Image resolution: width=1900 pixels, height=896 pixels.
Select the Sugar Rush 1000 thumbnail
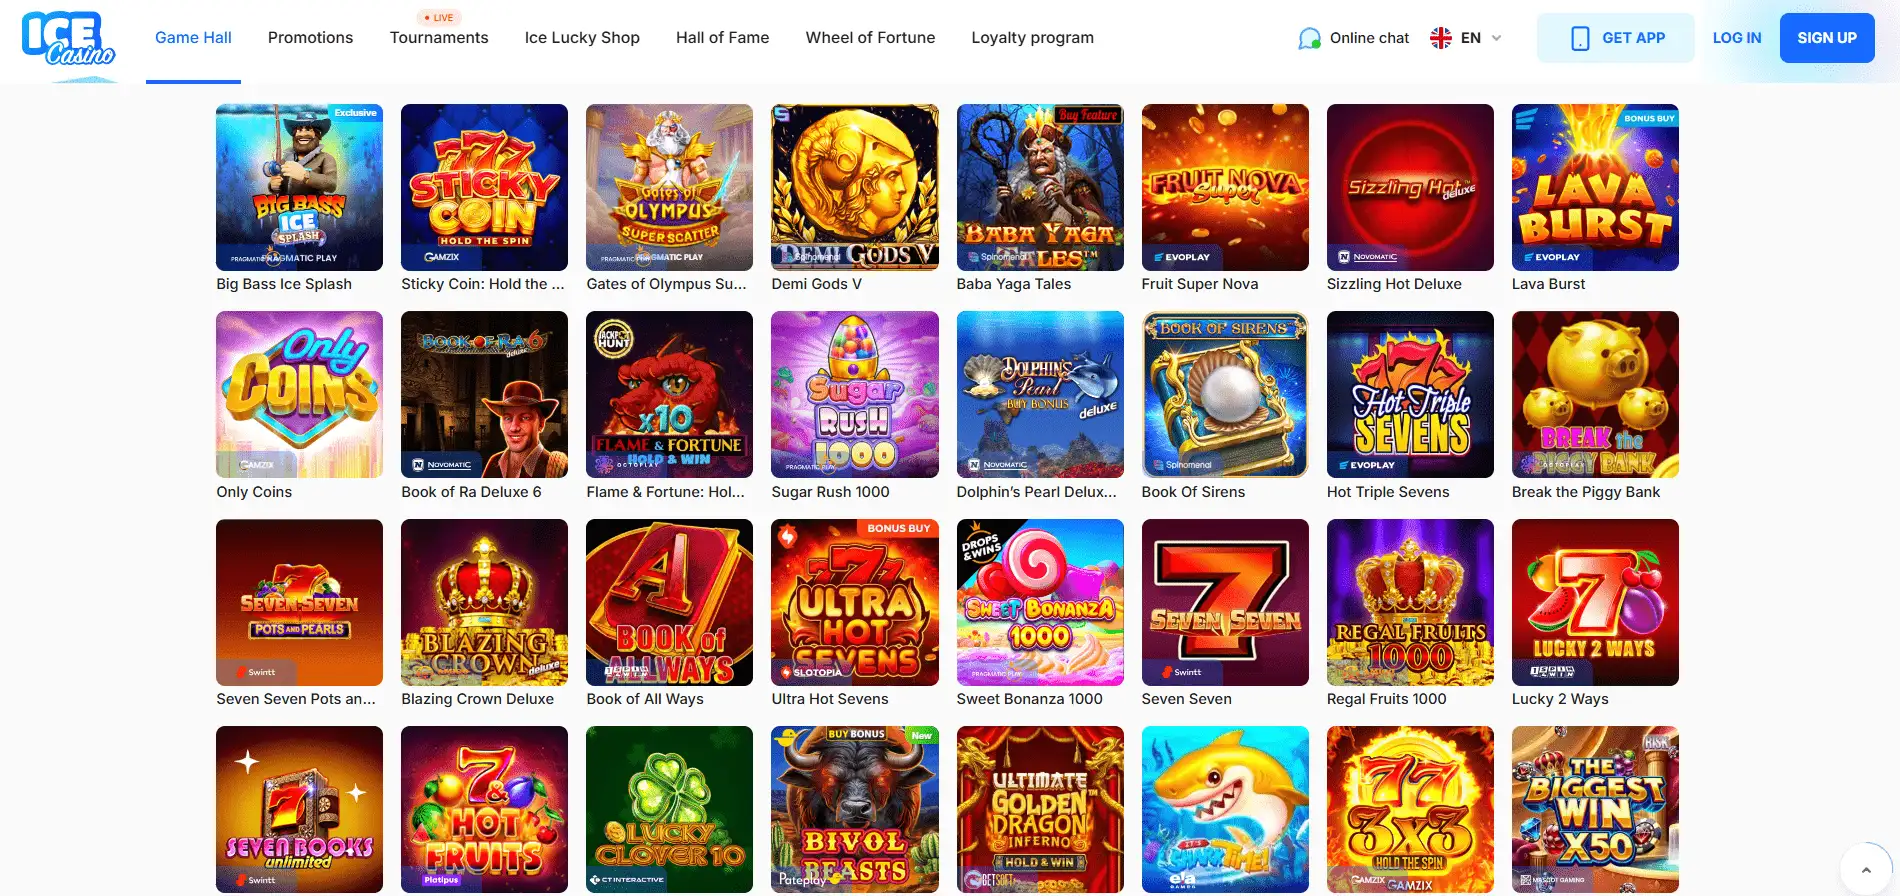click(855, 394)
